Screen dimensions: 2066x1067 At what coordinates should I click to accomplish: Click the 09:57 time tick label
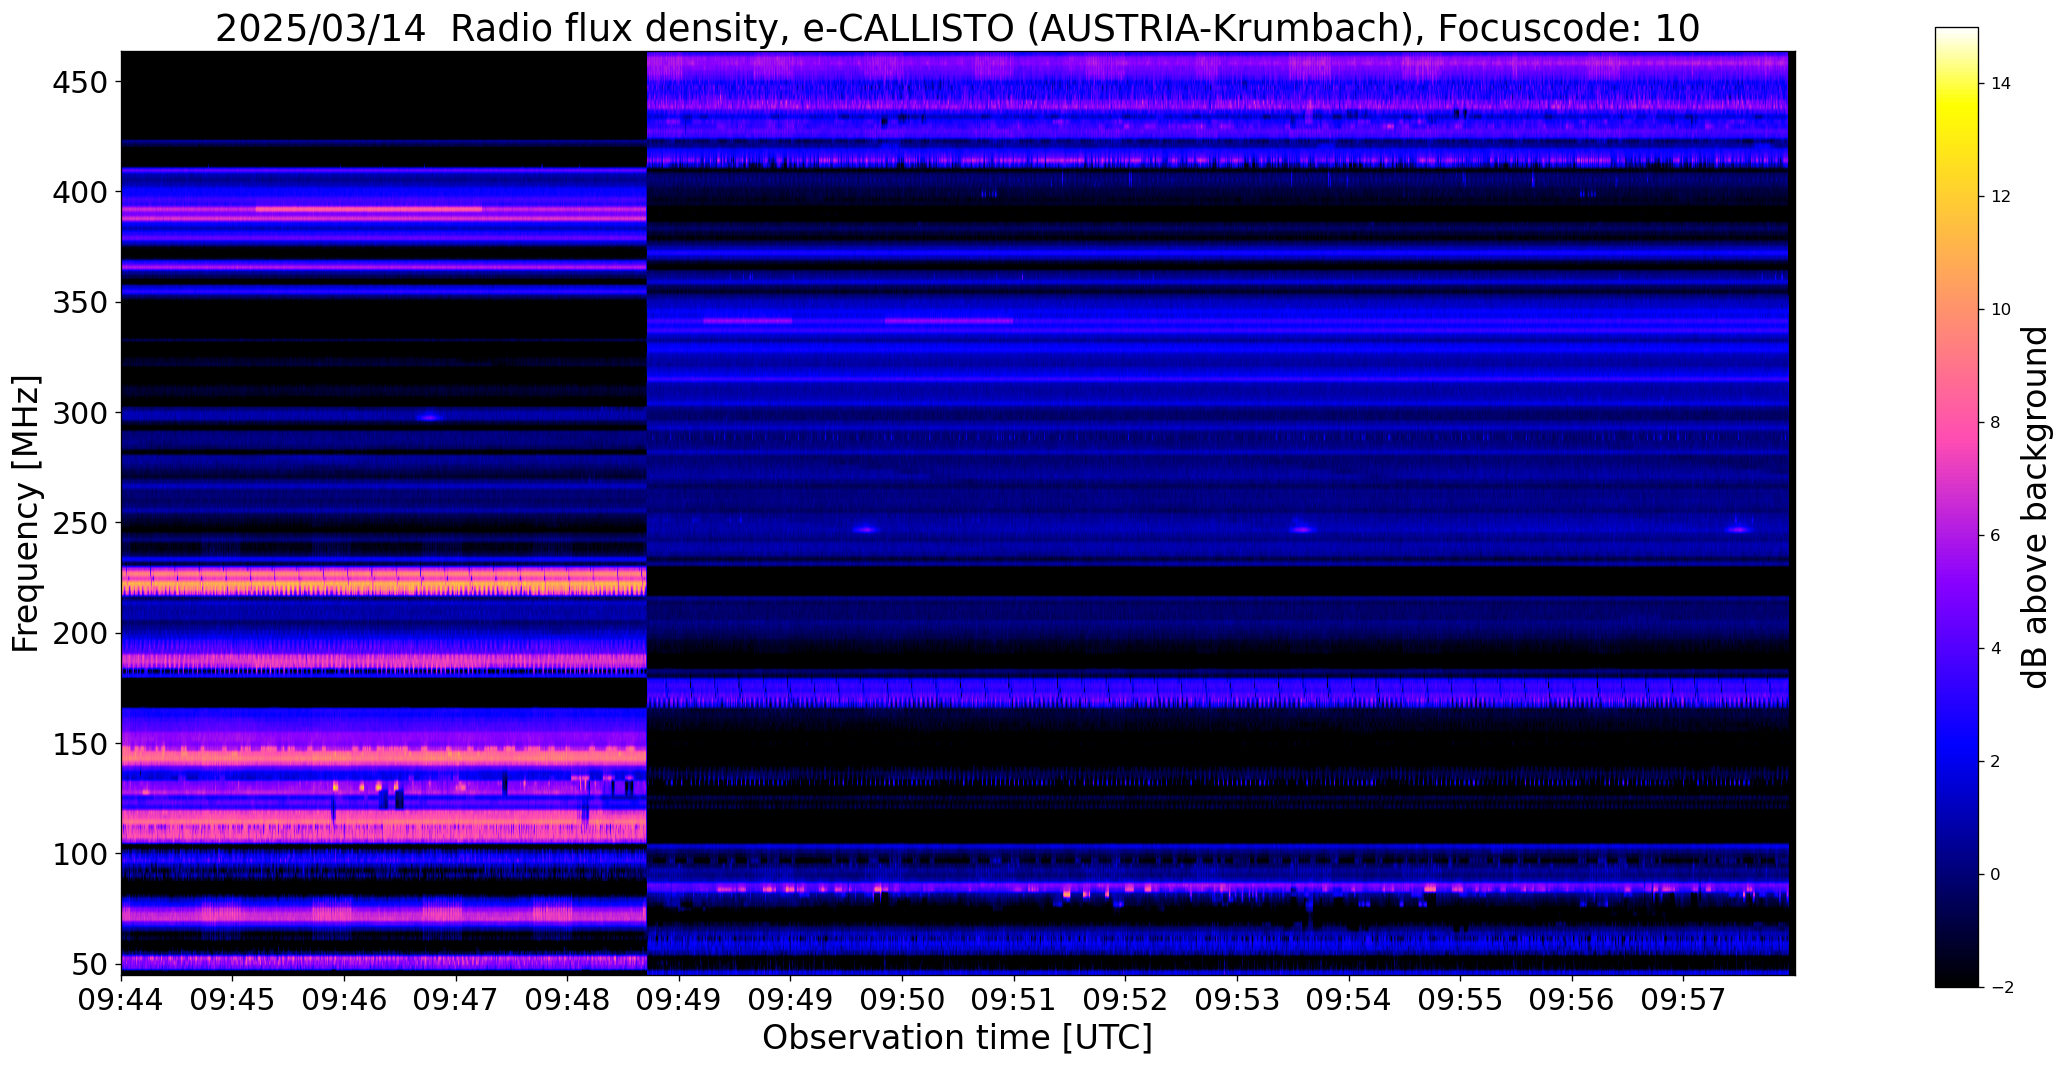1683,1000
